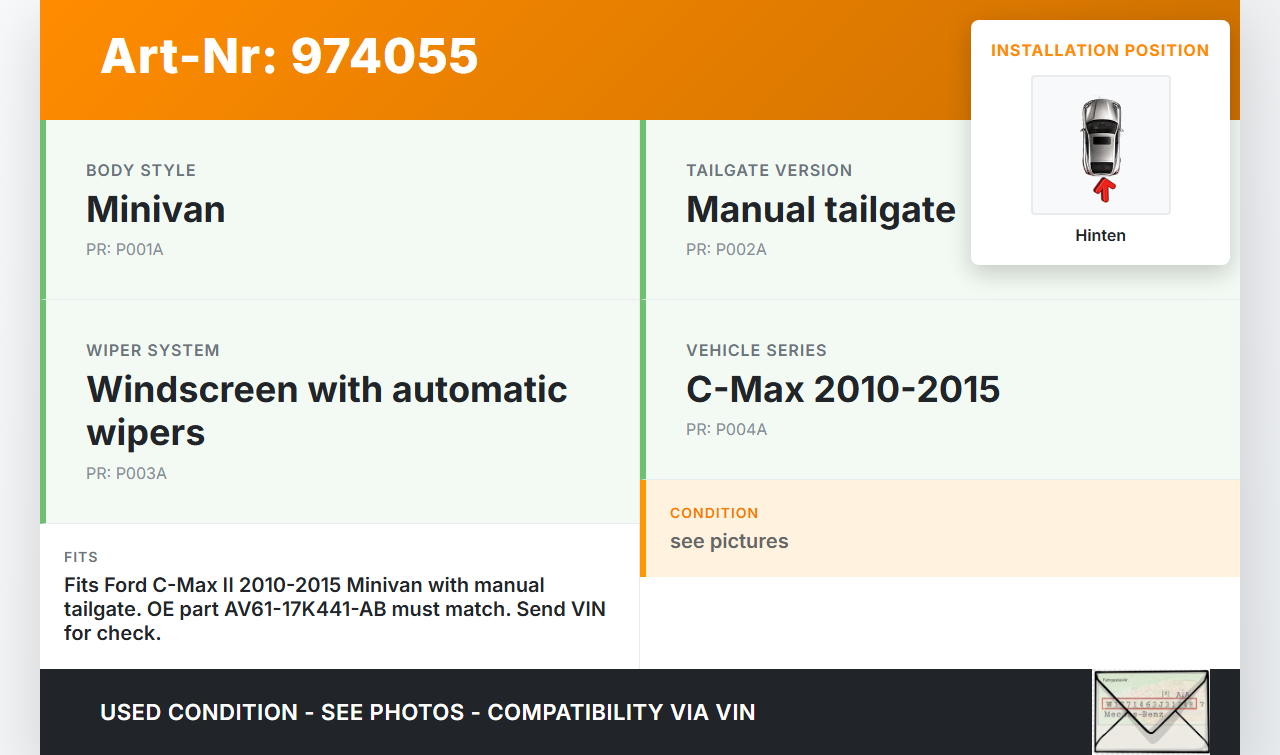This screenshot has width=1280, height=755.
Task: Click the Hinten position caption
Action: click(1100, 235)
